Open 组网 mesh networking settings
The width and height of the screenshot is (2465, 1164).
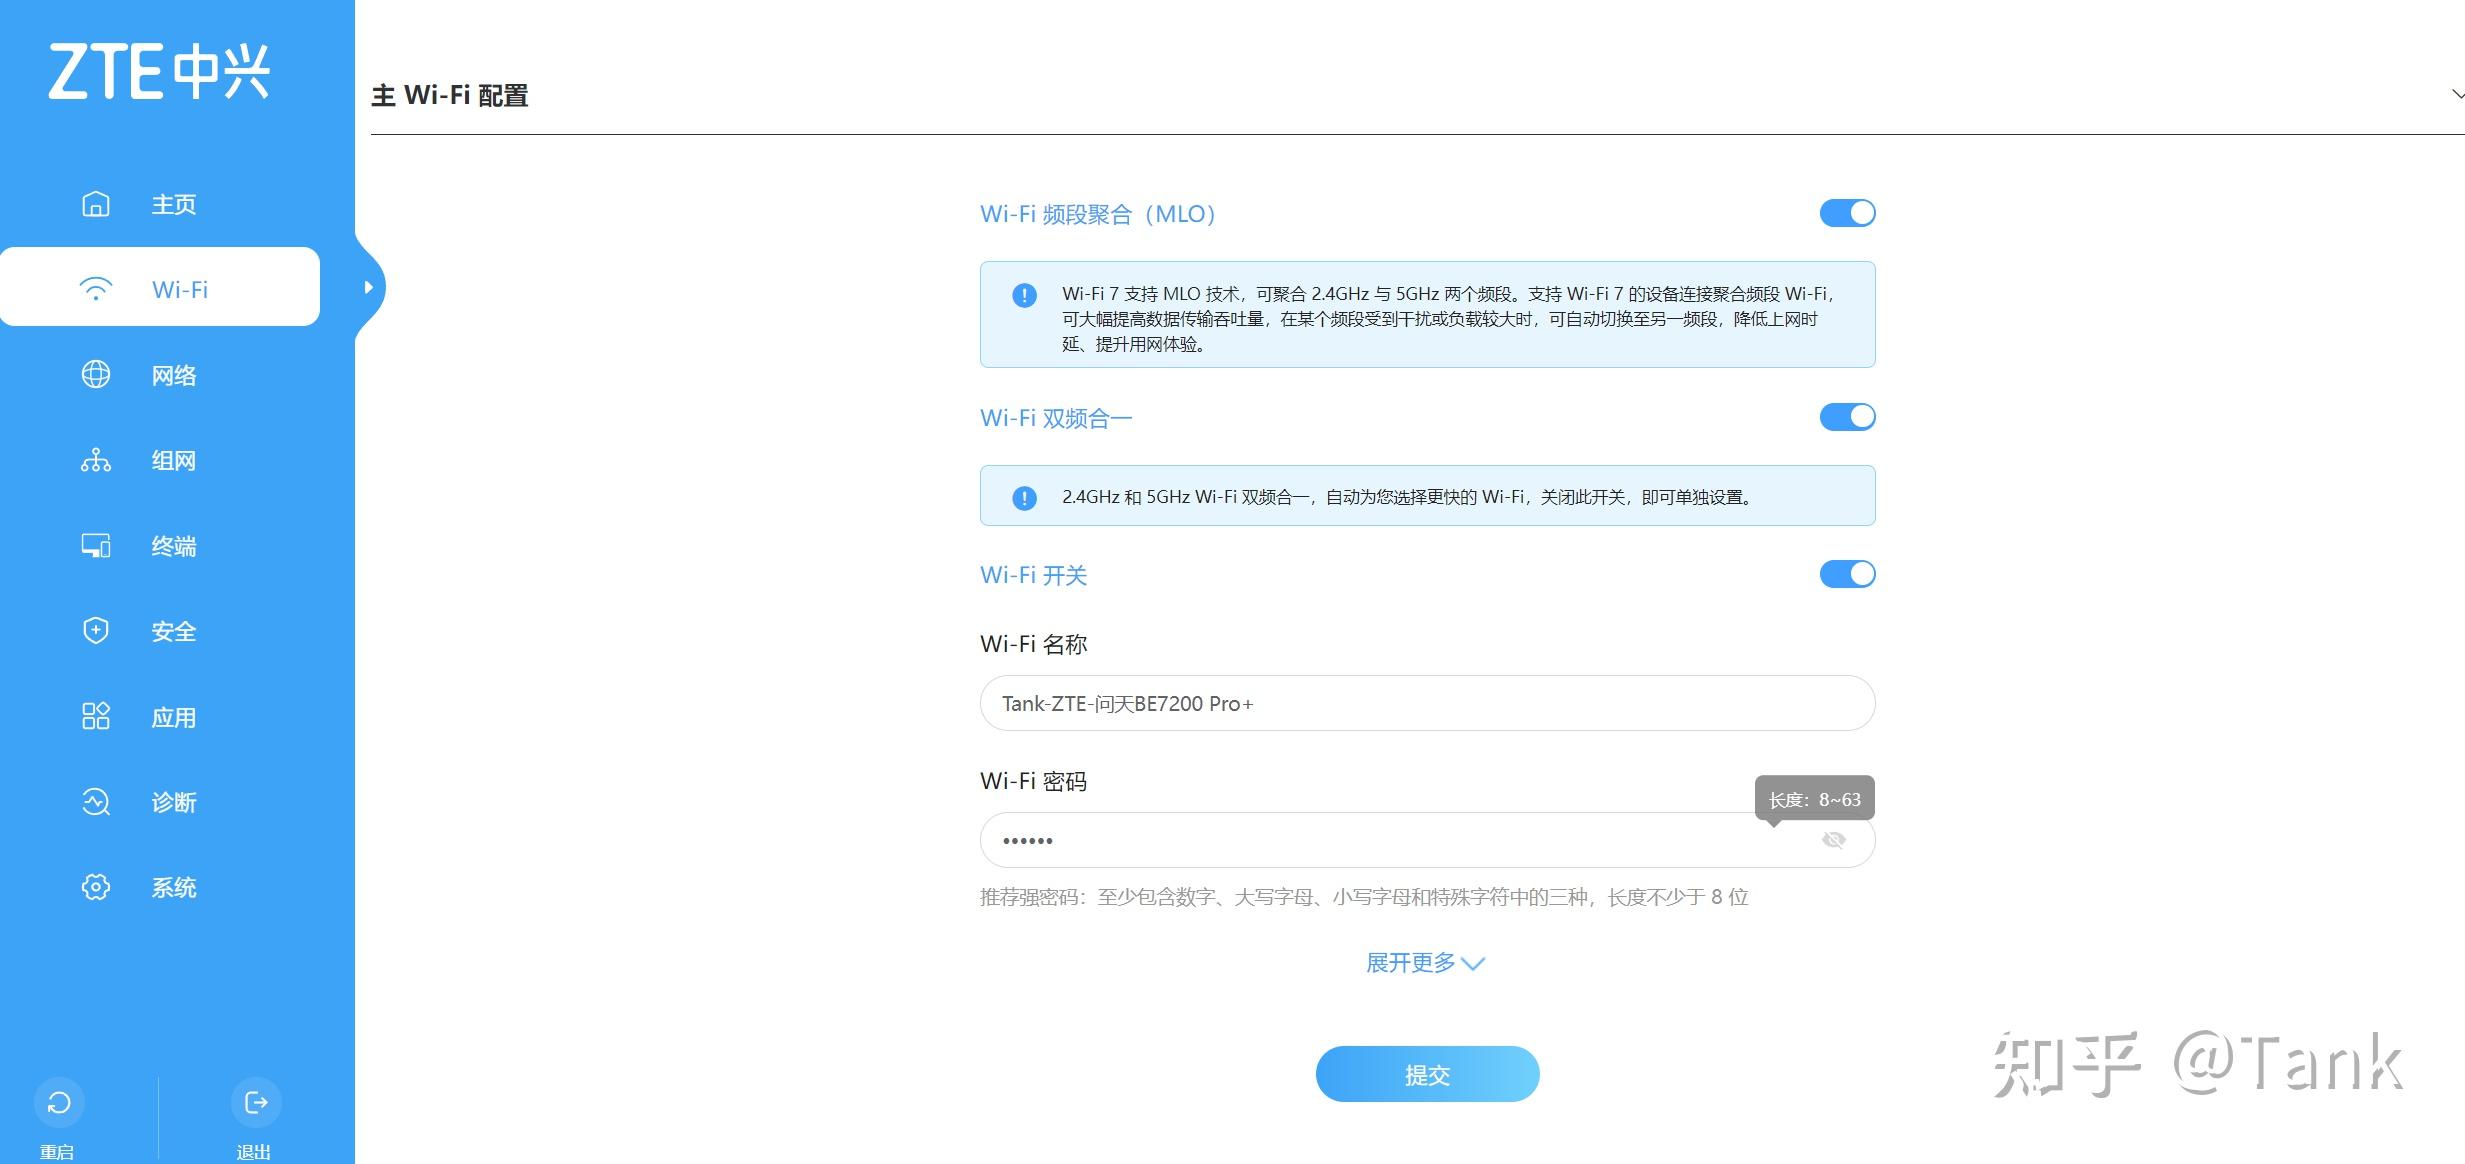click(x=172, y=460)
